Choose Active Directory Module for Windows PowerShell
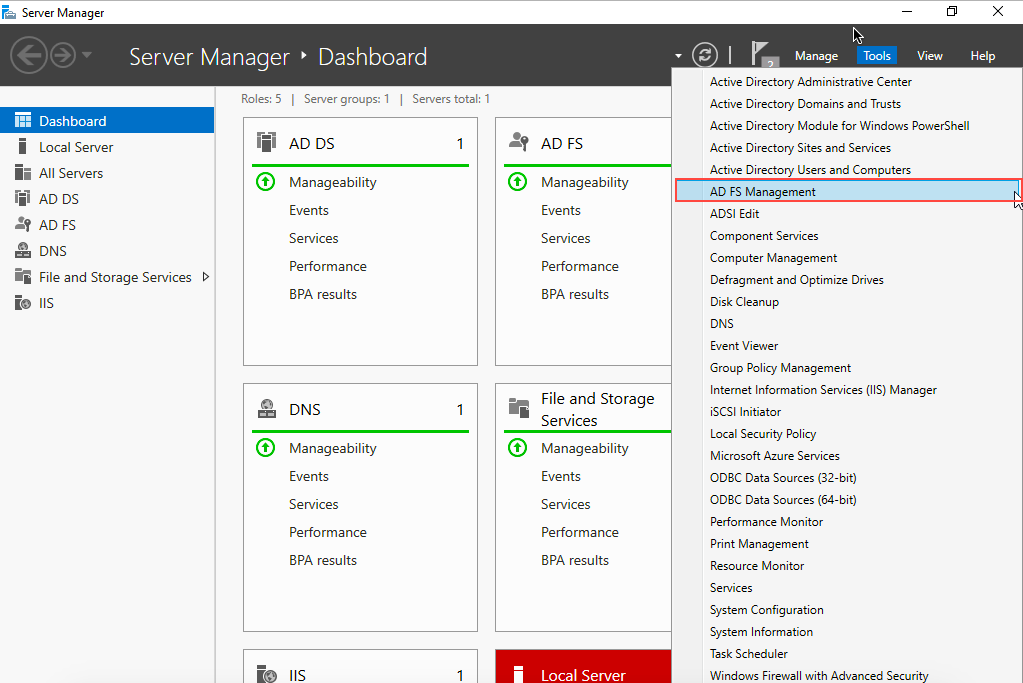 840,126
